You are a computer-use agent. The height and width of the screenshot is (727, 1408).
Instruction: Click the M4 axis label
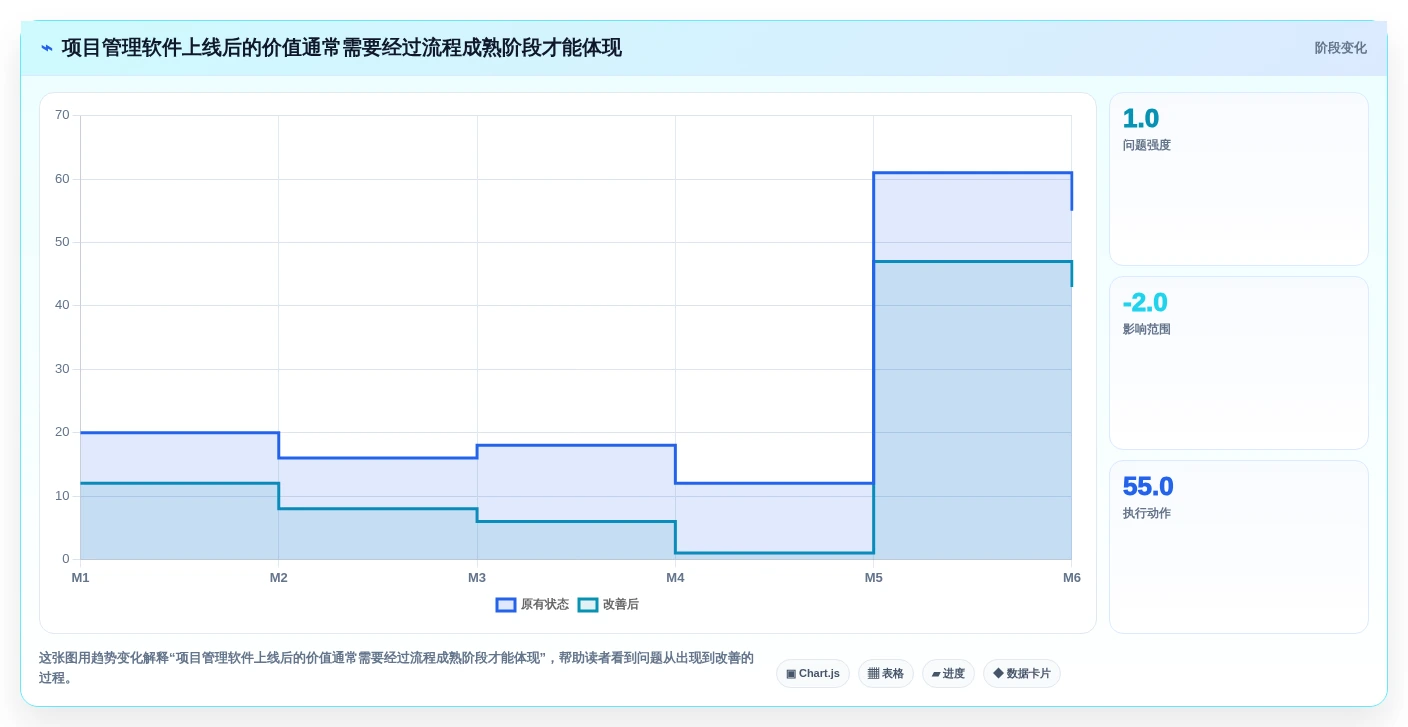[675, 577]
